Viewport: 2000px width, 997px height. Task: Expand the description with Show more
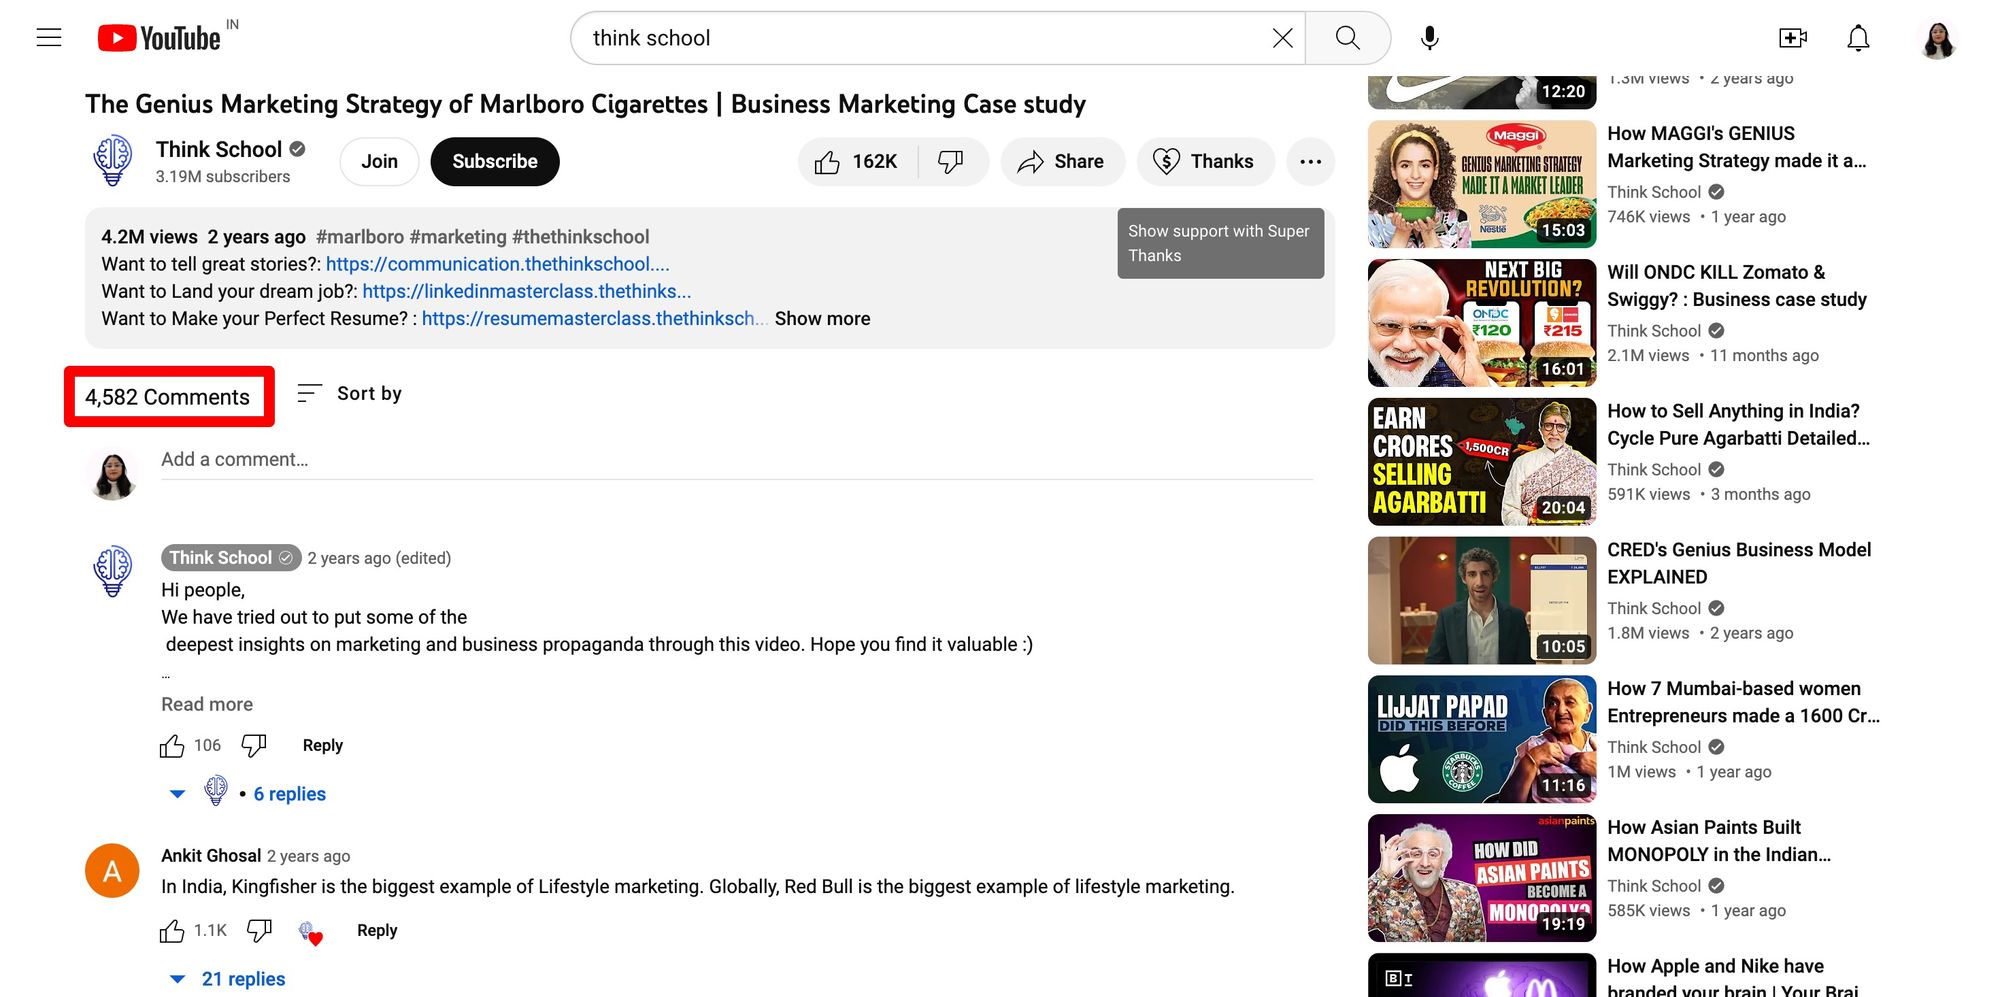pyautogui.click(x=822, y=318)
